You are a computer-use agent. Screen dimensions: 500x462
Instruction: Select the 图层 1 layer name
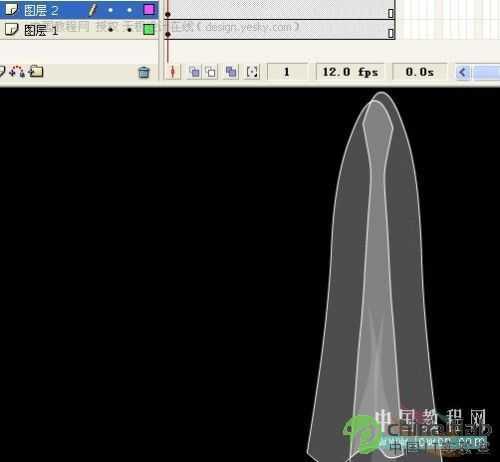pyautogui.click(x=41, y=30)
